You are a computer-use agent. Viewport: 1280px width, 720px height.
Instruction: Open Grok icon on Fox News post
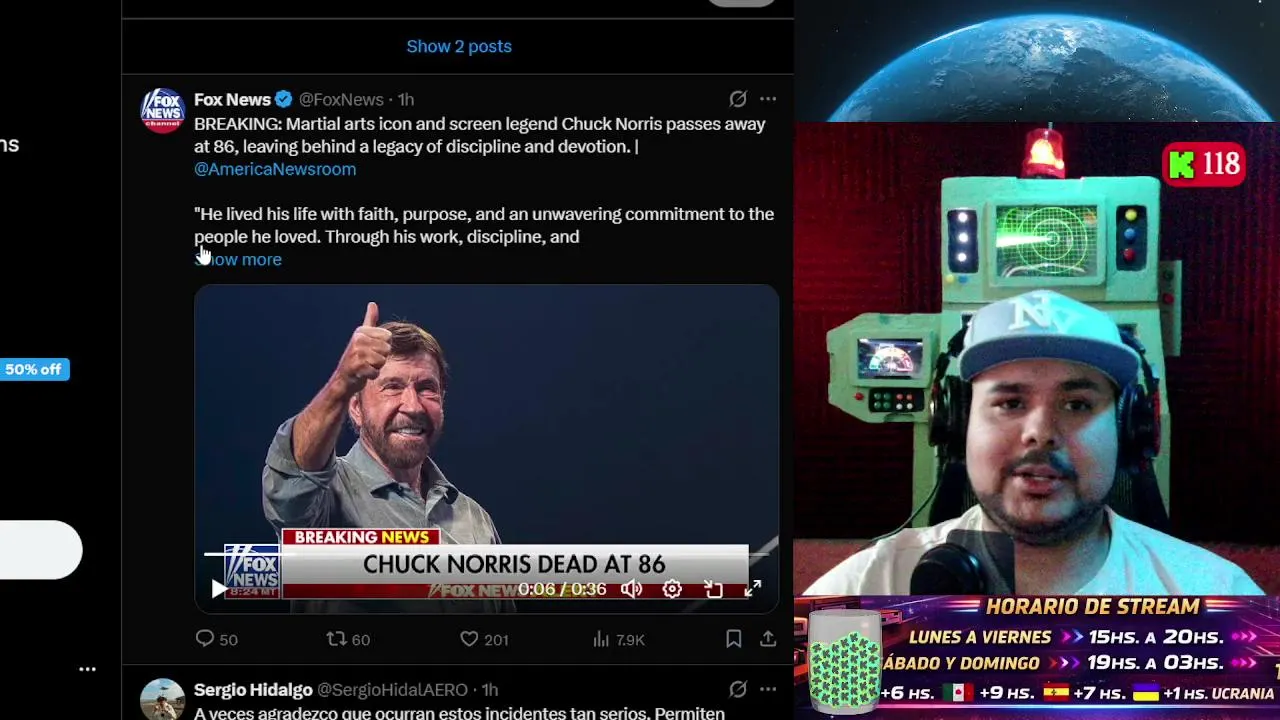[737, 99]
